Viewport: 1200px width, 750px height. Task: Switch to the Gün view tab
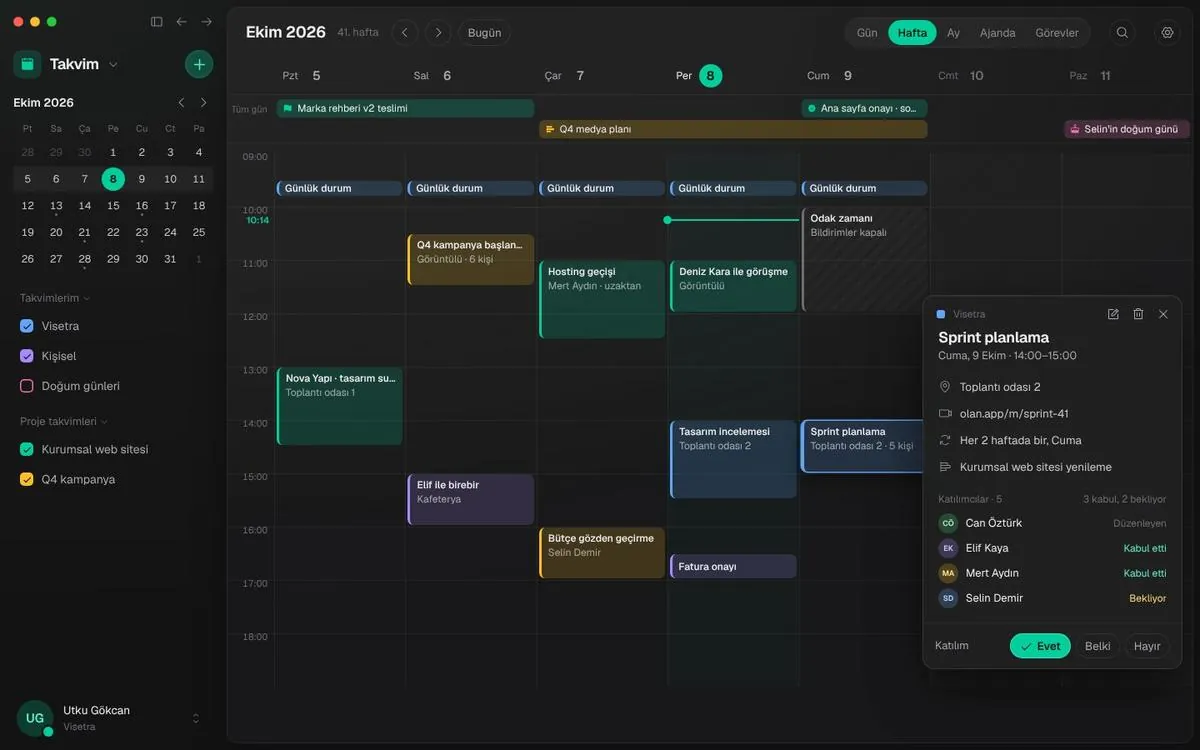(x=867, y=33)
